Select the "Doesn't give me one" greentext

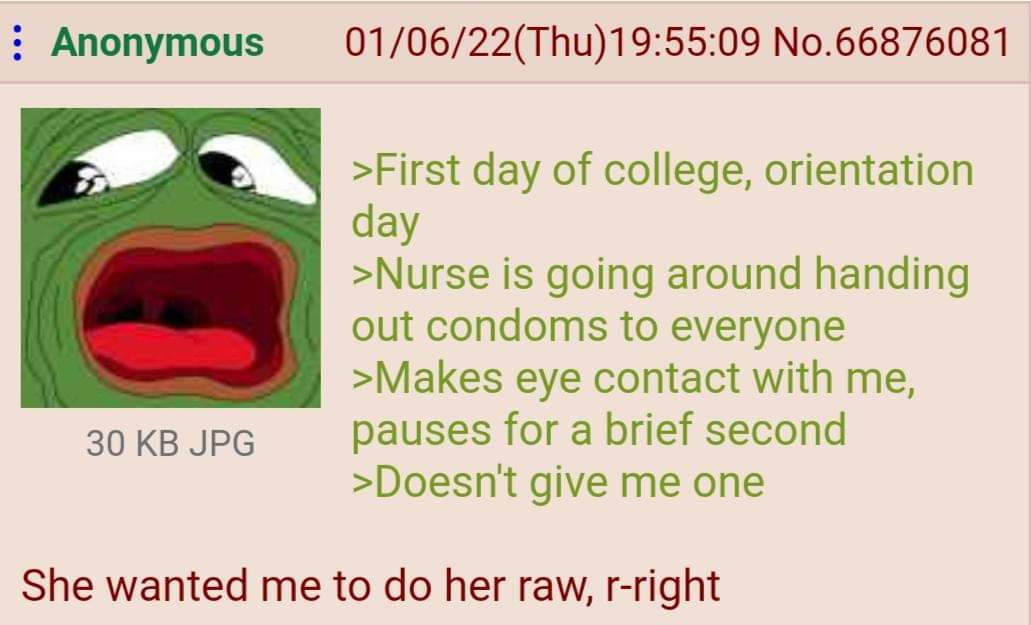(x=558, y=482)
